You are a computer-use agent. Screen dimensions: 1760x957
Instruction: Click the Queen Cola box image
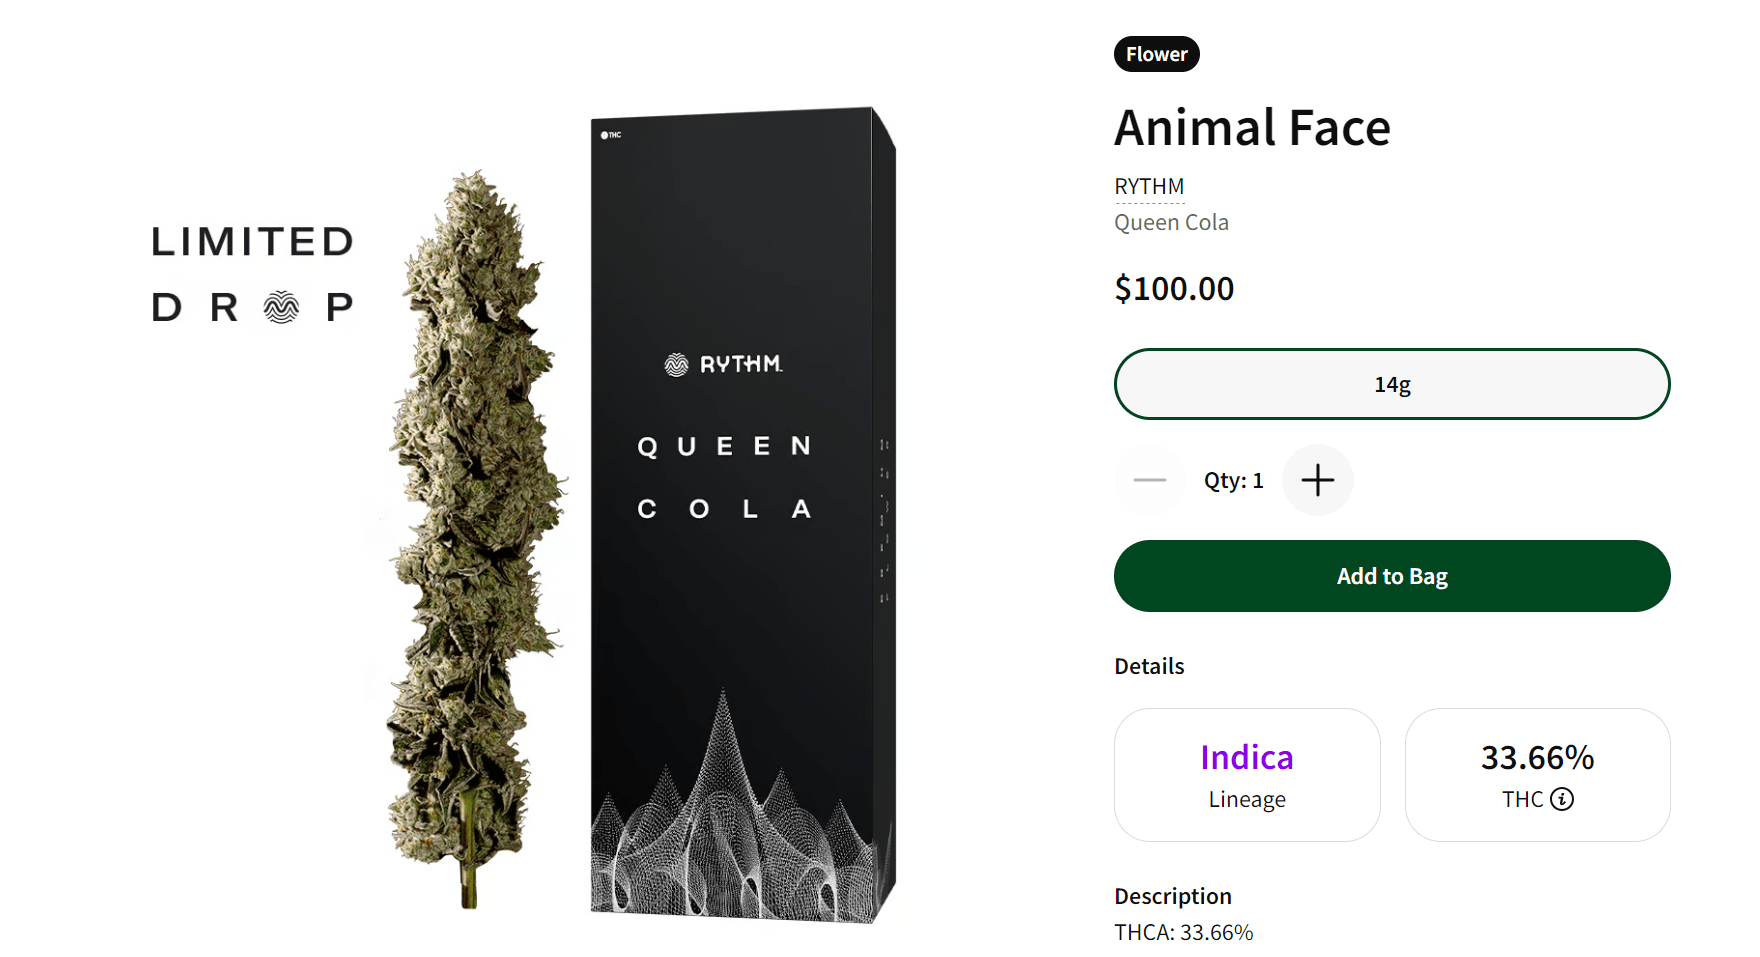click(742, 515)
